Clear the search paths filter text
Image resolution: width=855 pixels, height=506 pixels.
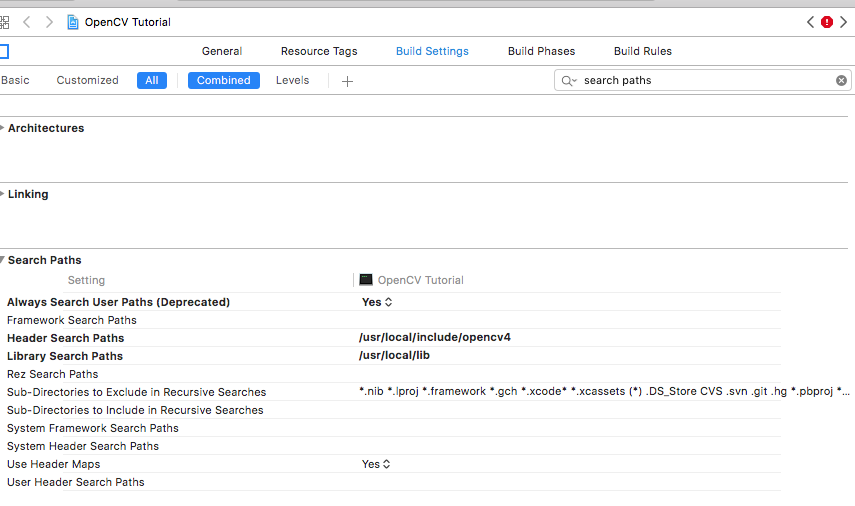click(x=841, y=80)
